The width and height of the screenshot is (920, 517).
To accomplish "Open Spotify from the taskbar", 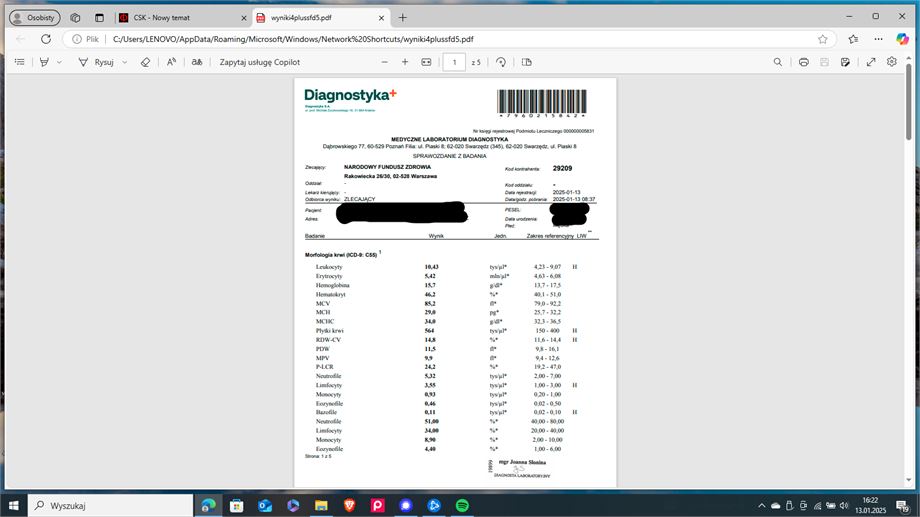I will pyautogui.click(x=462, y=505).
